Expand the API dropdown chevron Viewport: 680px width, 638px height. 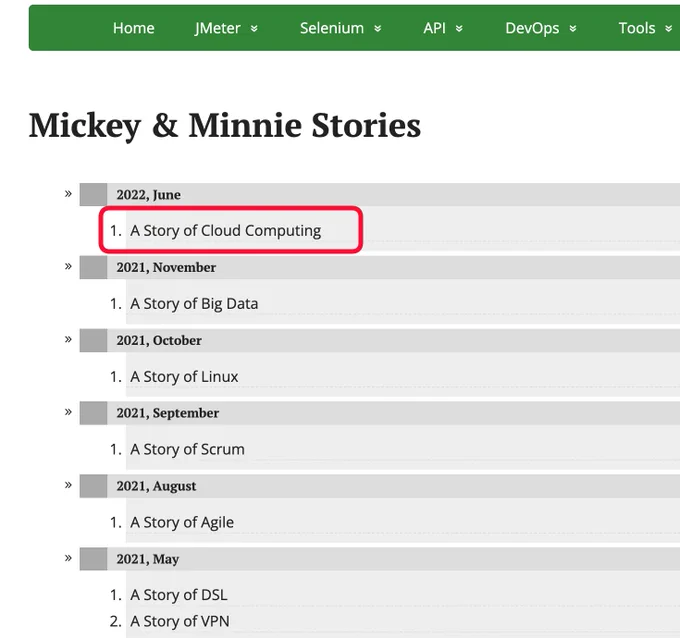459,29
